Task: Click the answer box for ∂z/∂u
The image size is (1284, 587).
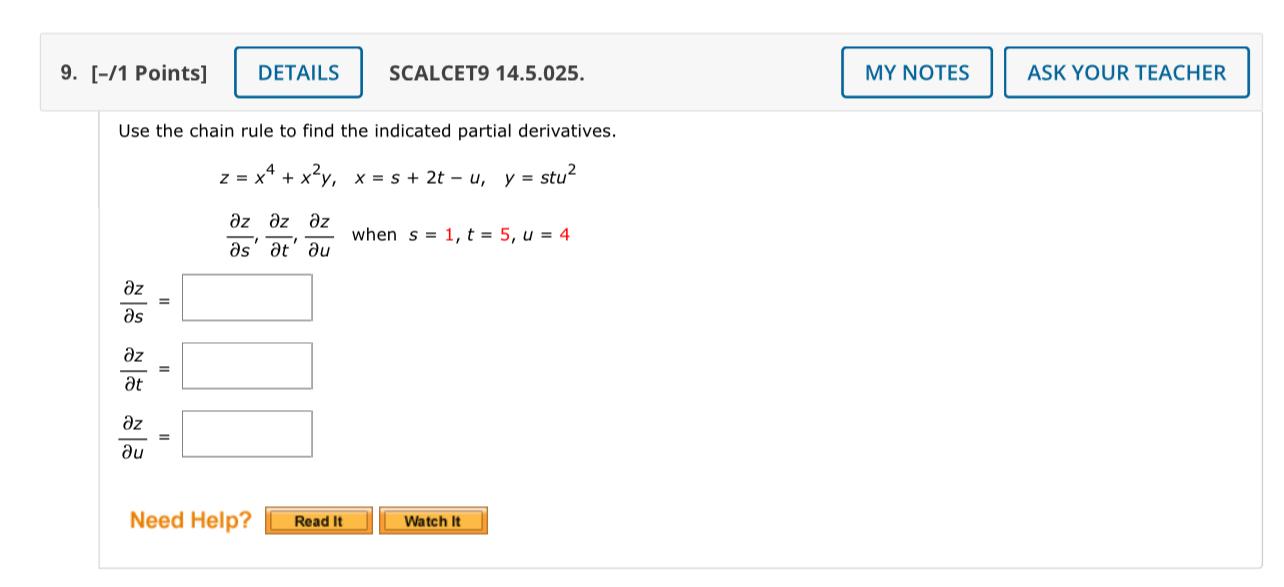Action: point(246,434)
